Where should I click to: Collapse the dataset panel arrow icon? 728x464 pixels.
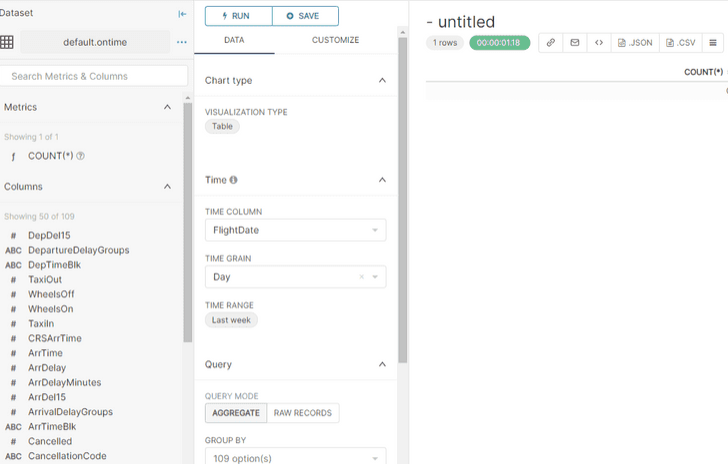182,14
